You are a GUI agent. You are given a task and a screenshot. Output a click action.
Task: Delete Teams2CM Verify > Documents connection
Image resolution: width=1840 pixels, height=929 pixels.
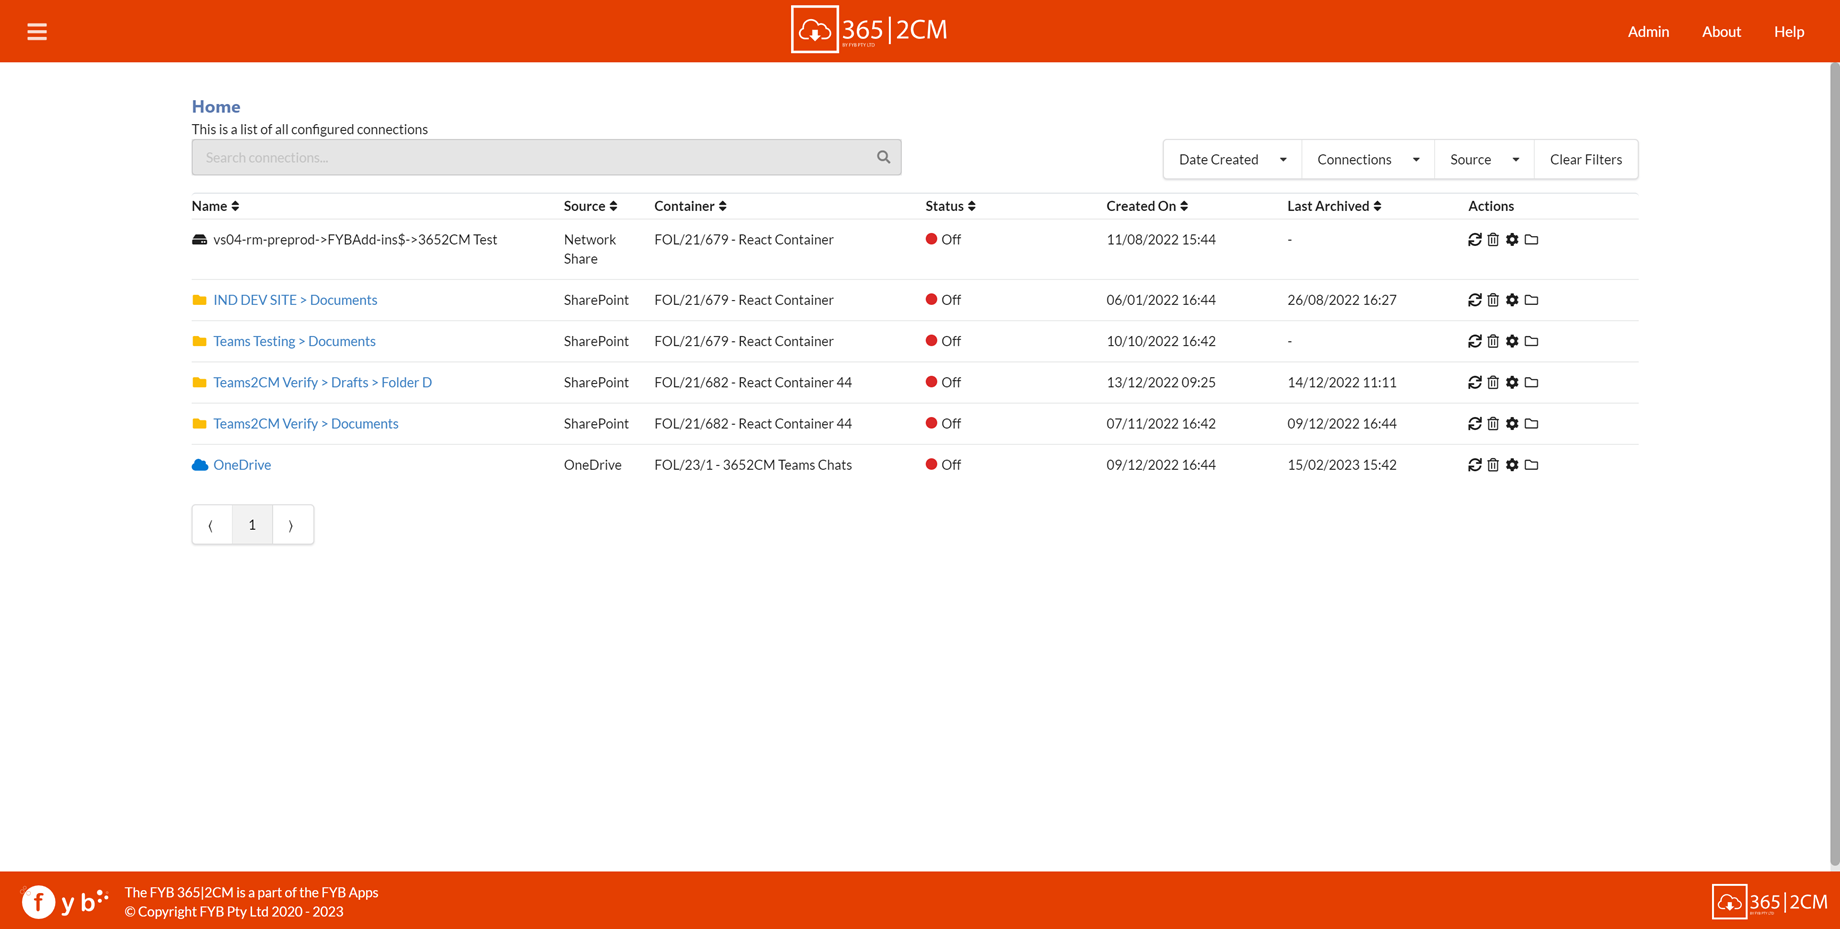pyautogui.click(x=1493, y=424)
